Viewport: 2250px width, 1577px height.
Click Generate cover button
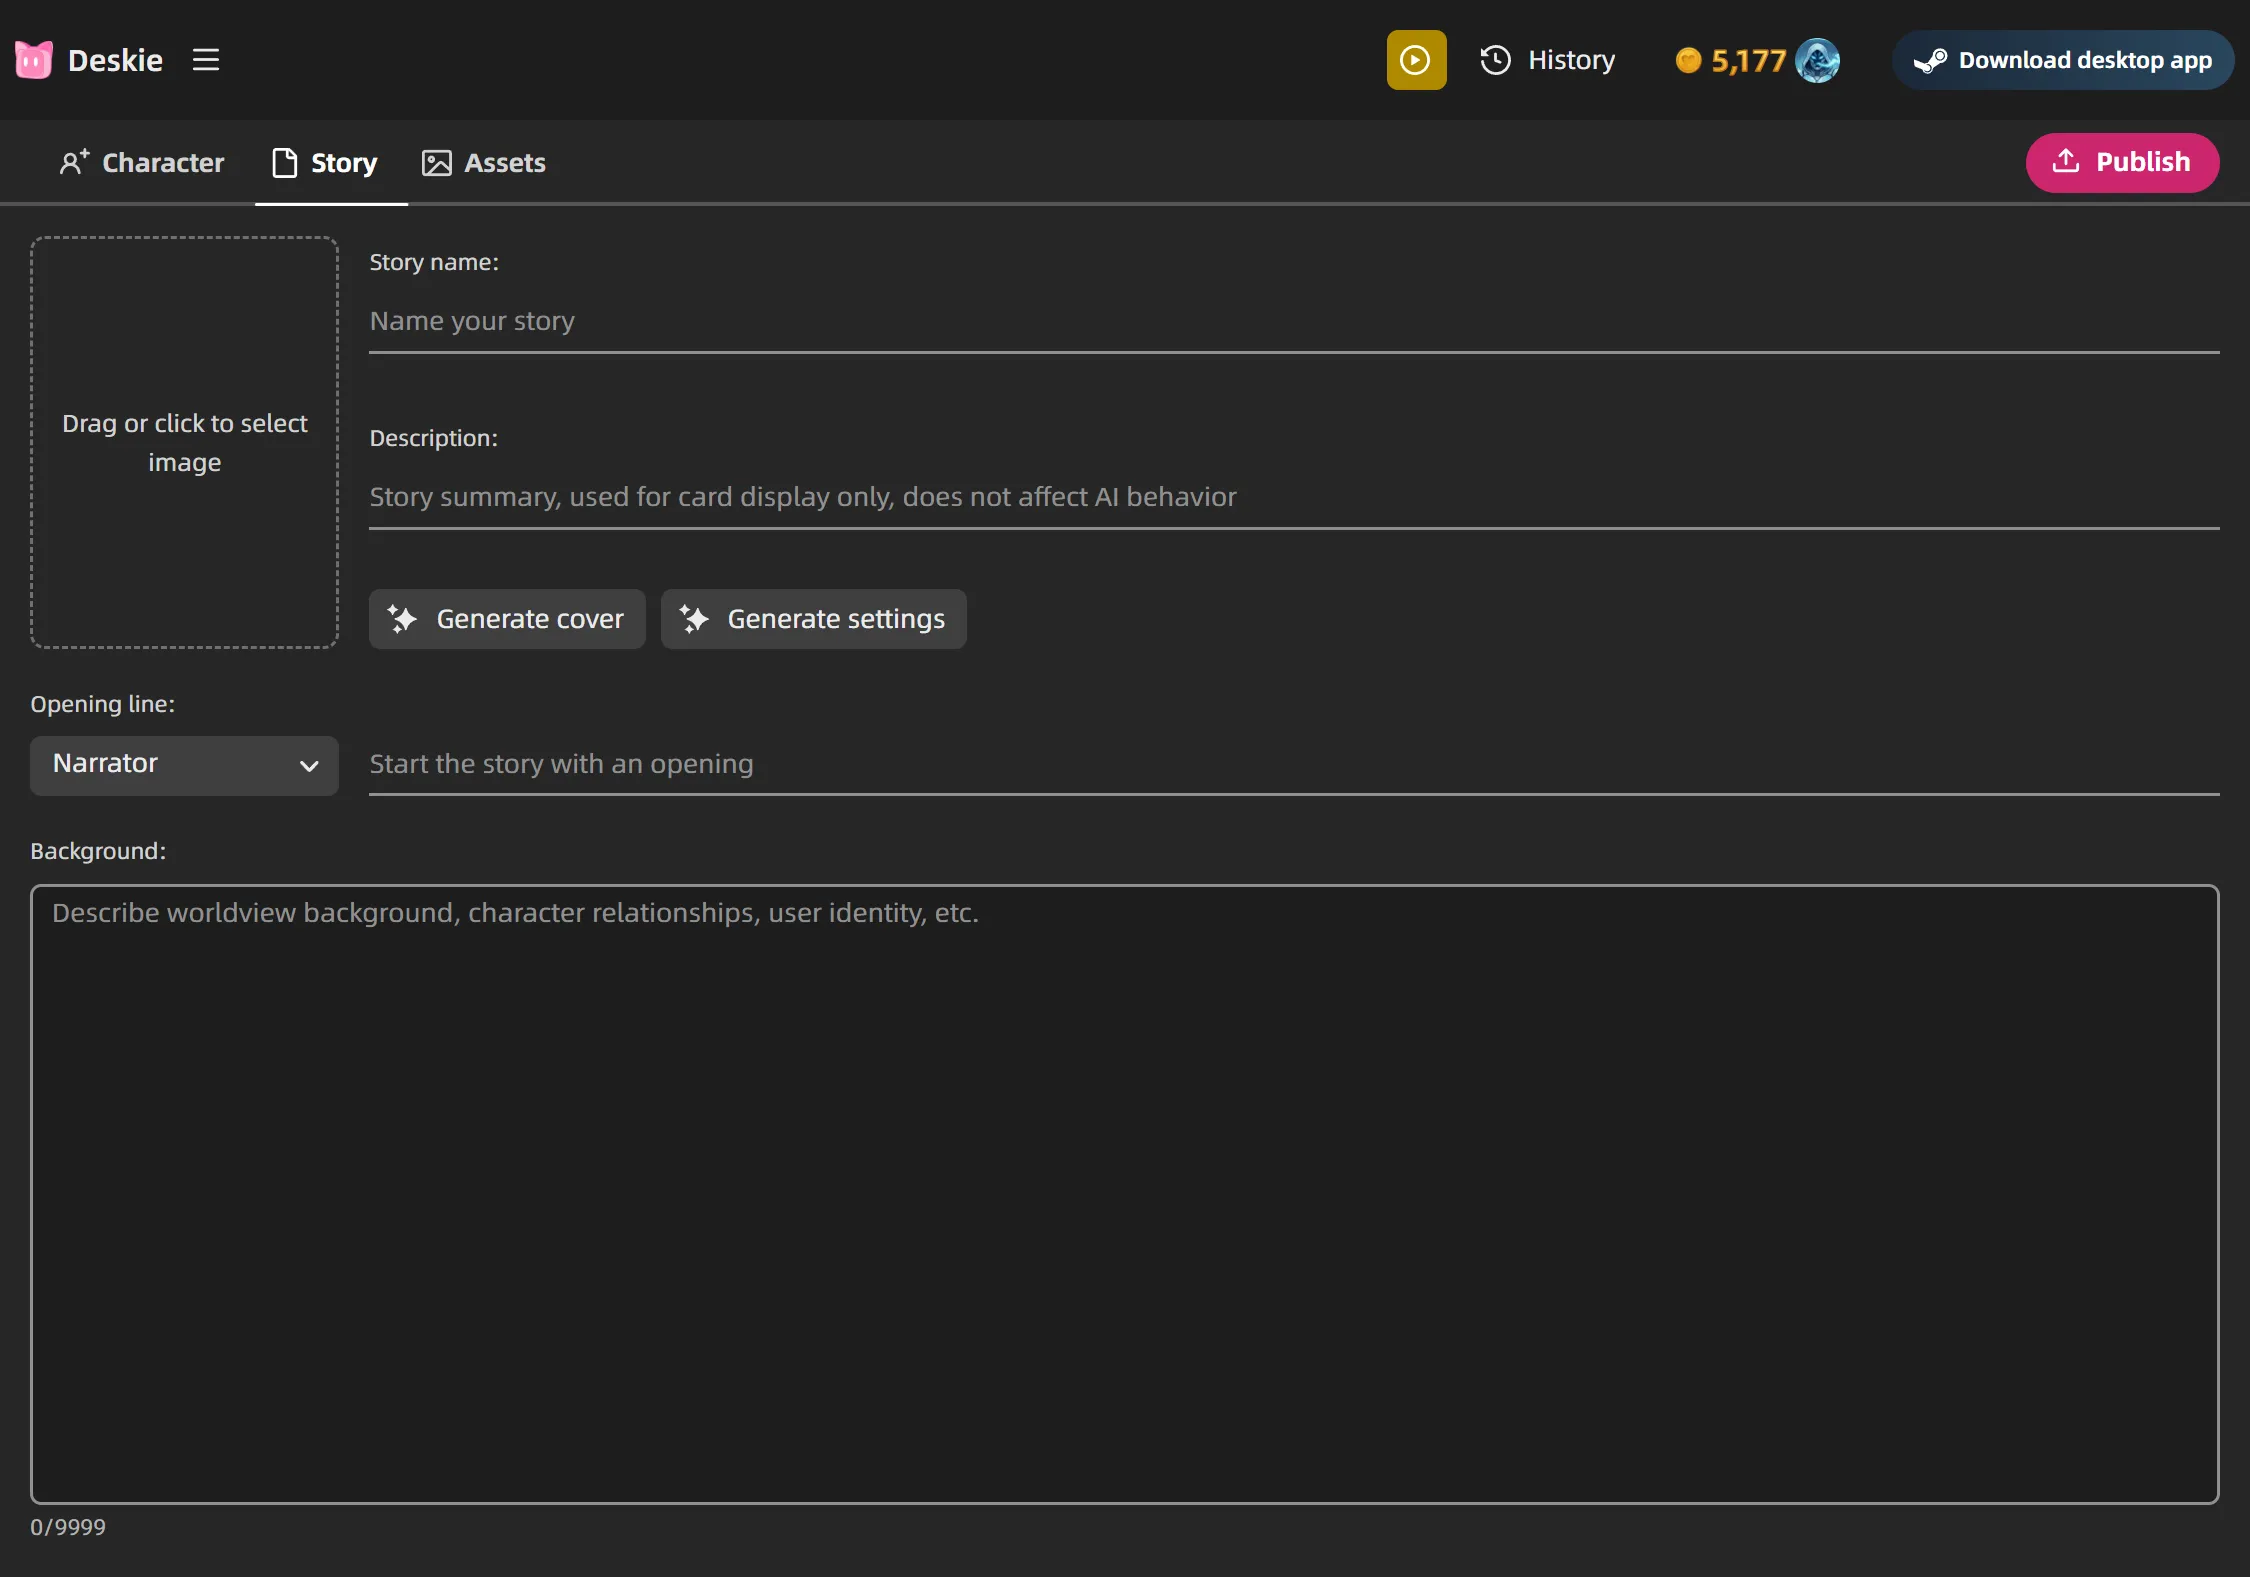pos(507,619)
